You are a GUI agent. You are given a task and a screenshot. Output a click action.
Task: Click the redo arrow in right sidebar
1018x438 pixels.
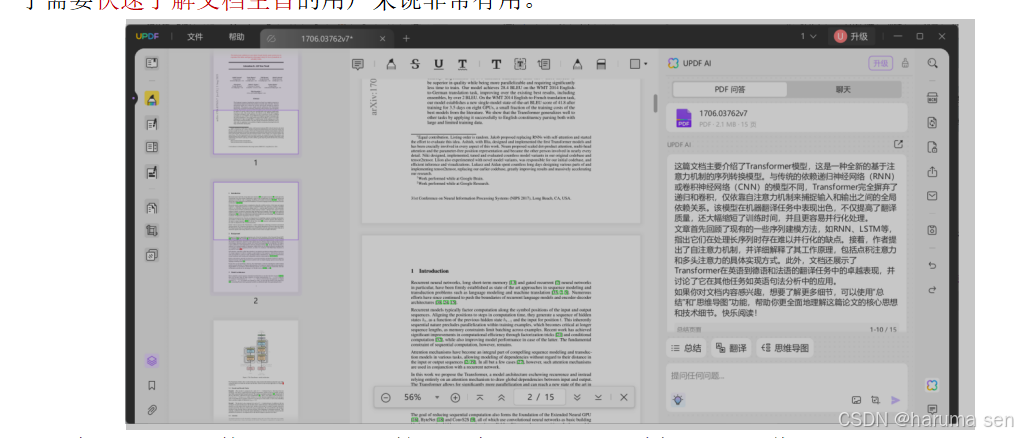tap(932, 289)
